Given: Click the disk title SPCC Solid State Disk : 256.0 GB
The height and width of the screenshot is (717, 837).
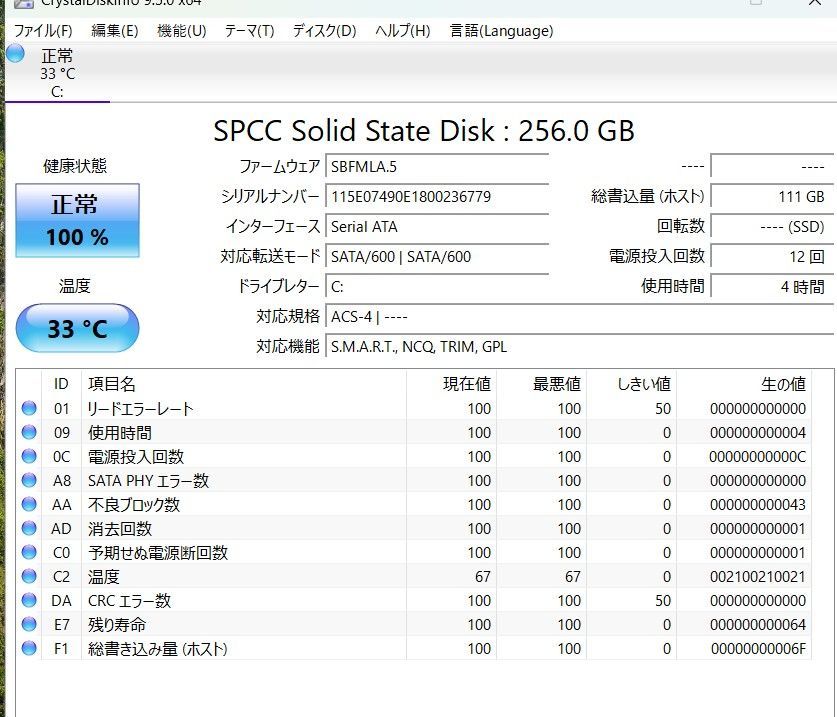Looking at the screenshot, I should [x=424, y=130].
